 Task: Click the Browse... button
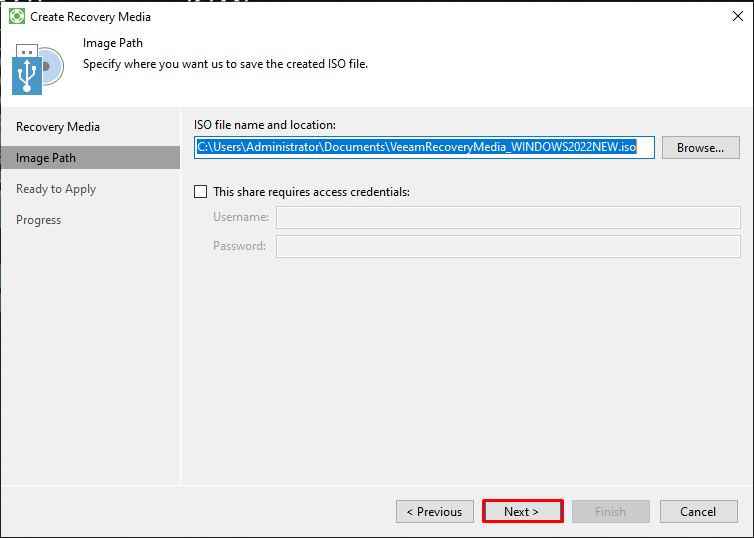click(701, 148)
